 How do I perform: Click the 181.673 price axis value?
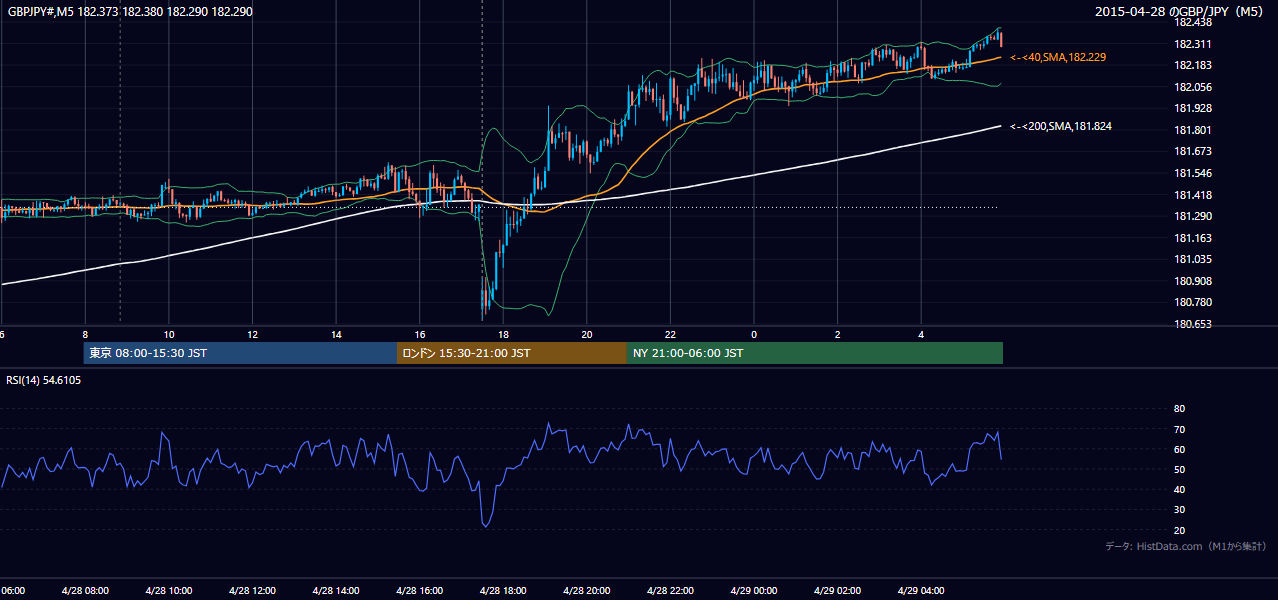(x=1192, y=152)
